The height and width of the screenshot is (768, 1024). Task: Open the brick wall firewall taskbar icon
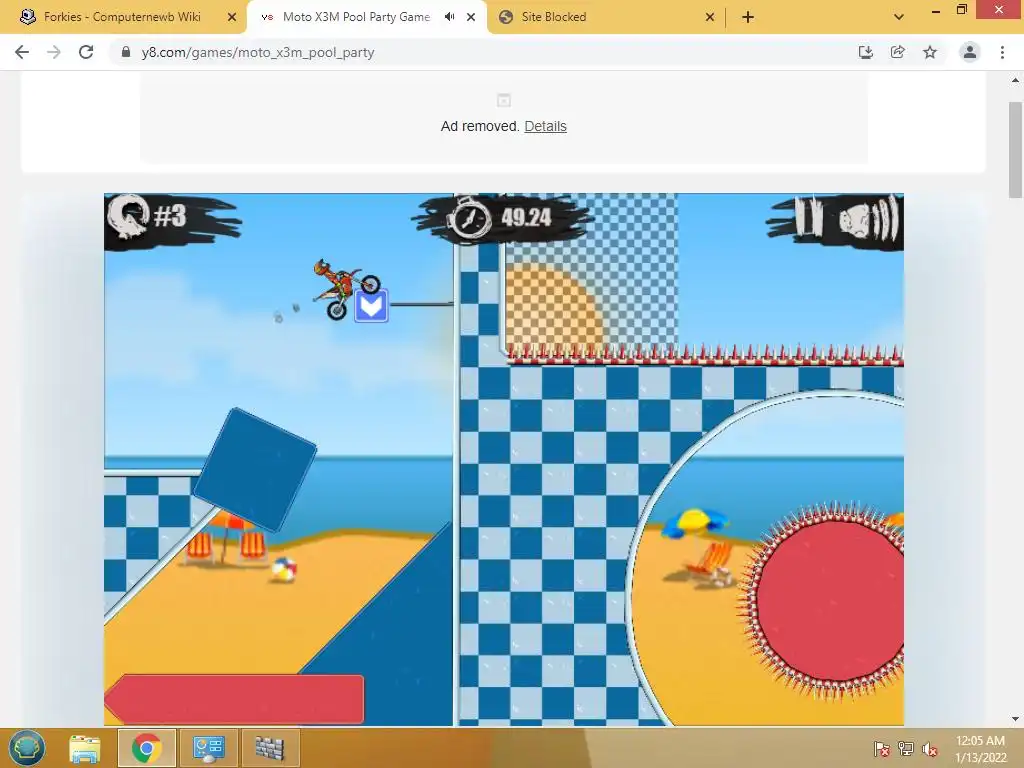click(269, 748)
